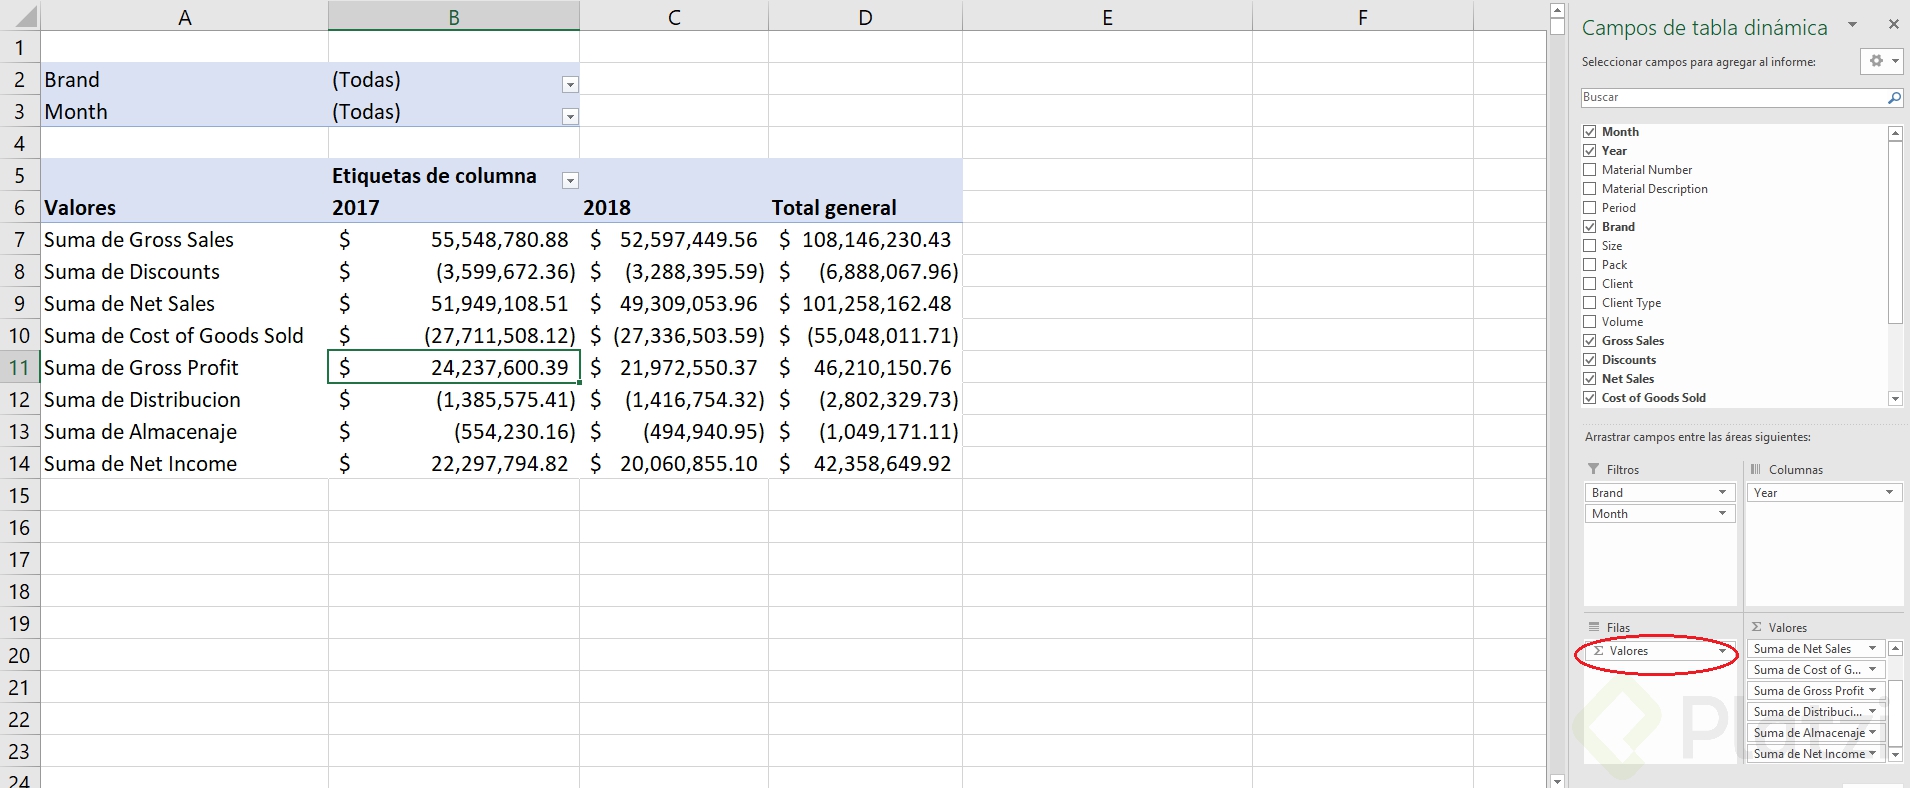Open the Brand (Todas) filter dropdown in the sheet
The width and height of the screenshot is (1910, 788).
(570, 85)
